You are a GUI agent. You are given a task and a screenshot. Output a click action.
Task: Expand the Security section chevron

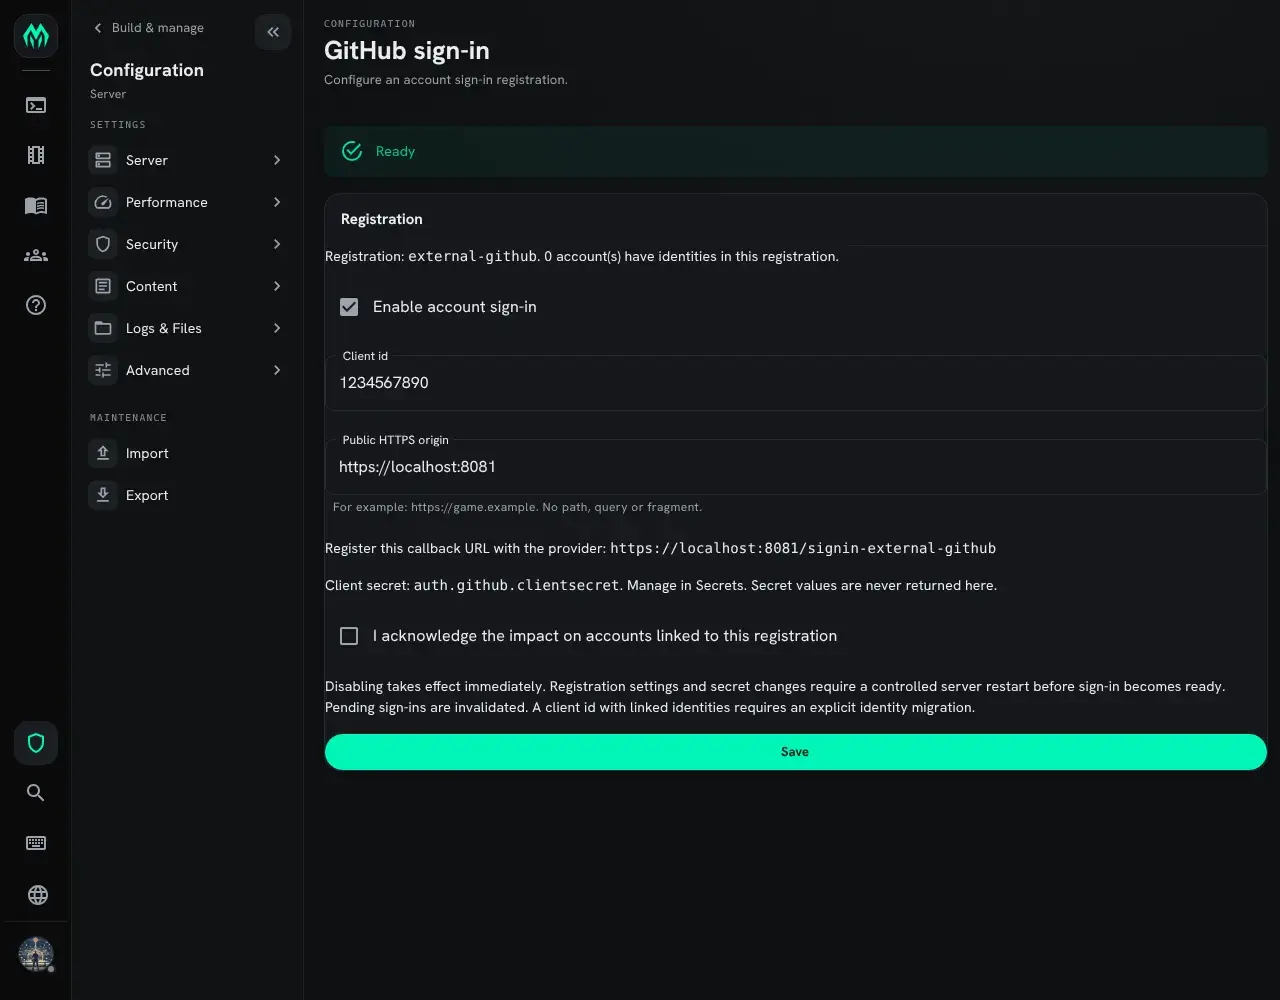tap(277, 244)
